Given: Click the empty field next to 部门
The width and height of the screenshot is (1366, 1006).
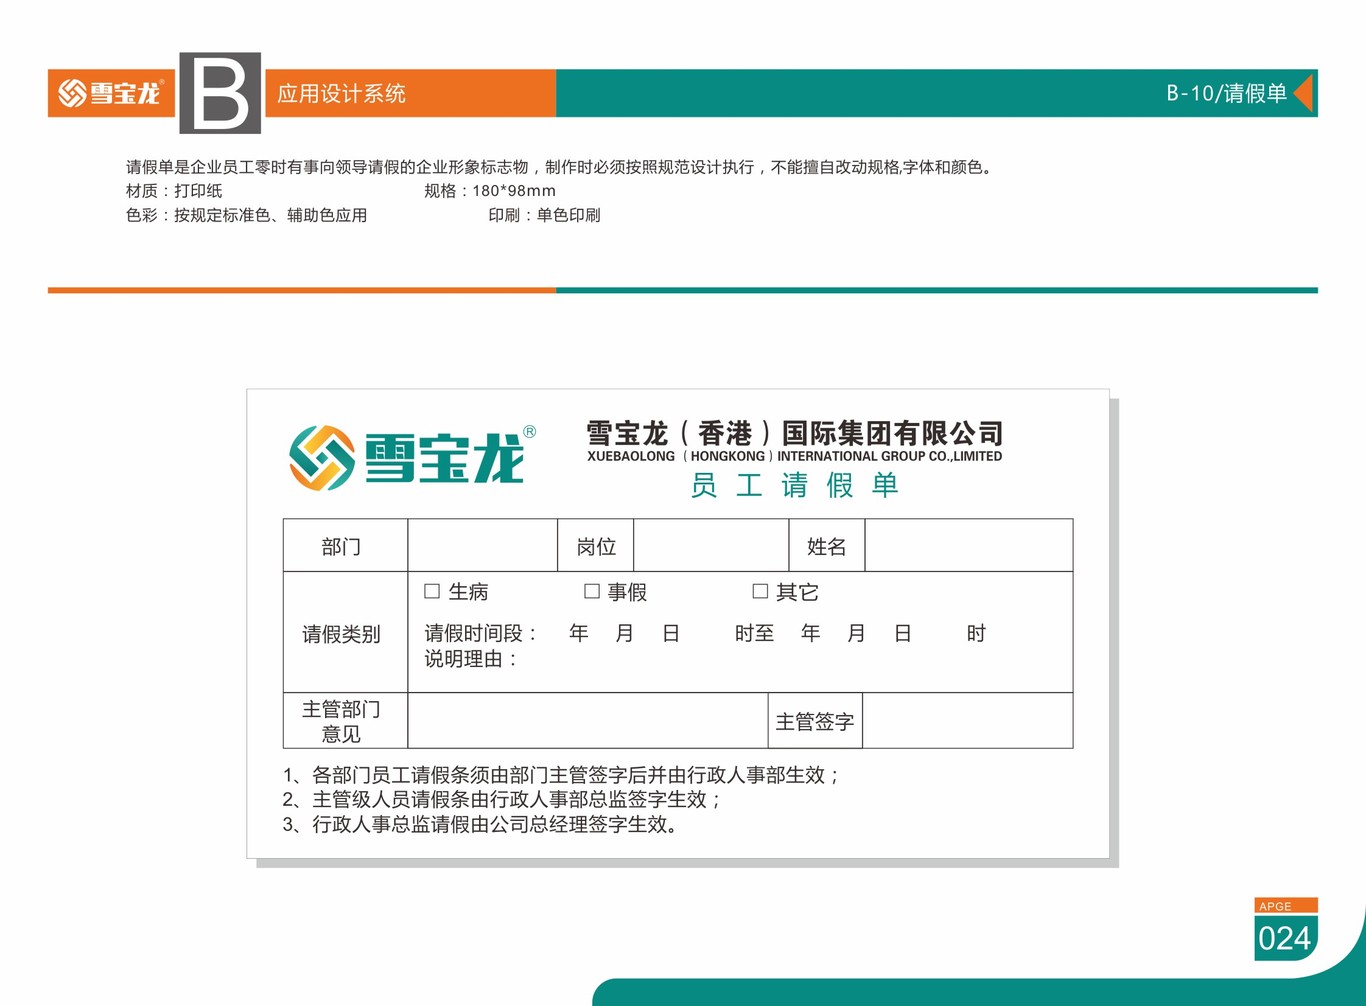Looking at the screenshot, I should coord(482,546).
